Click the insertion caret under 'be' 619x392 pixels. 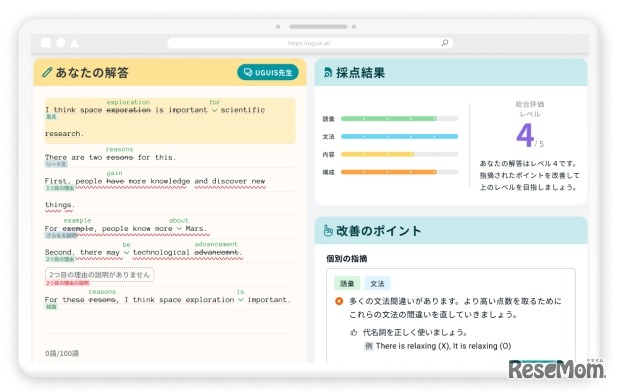126,253
